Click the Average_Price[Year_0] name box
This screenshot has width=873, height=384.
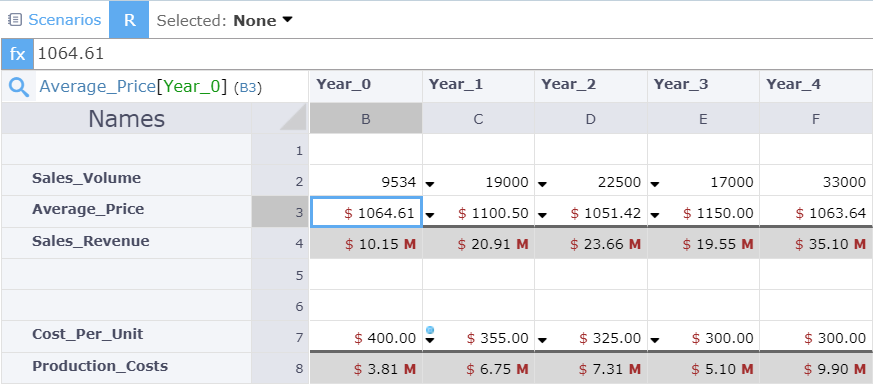[x=150, y=87]
